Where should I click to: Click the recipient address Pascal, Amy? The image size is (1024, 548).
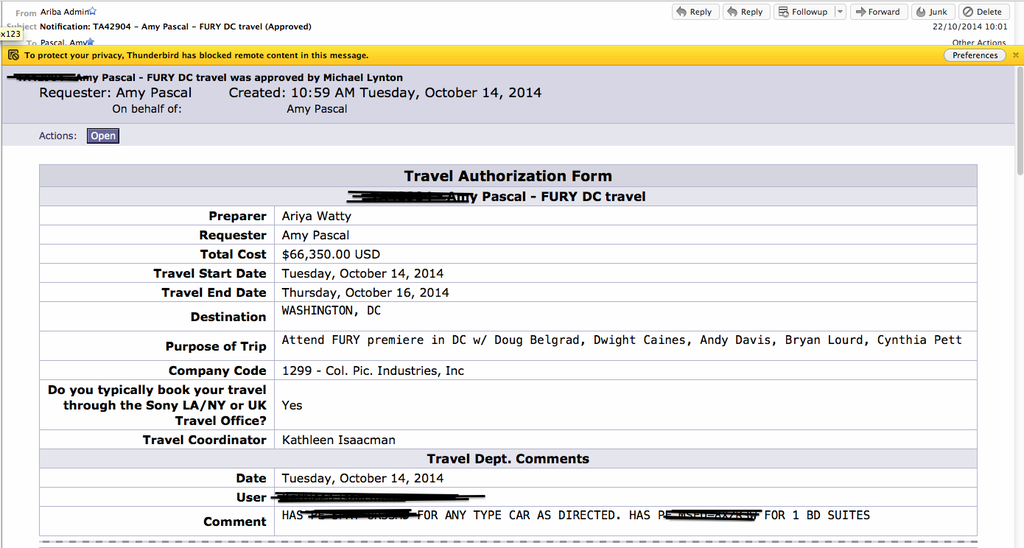[62, 43]
